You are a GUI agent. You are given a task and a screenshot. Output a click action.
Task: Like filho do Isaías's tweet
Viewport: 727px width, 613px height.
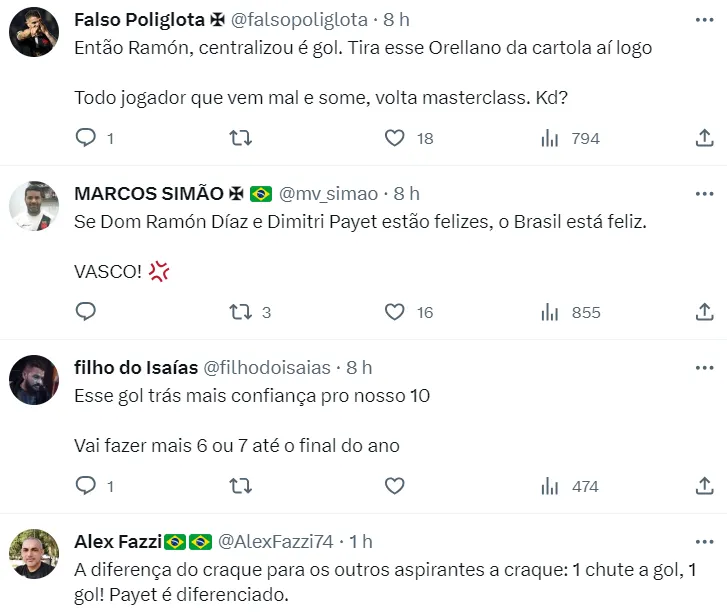click(x=395, y=486)
